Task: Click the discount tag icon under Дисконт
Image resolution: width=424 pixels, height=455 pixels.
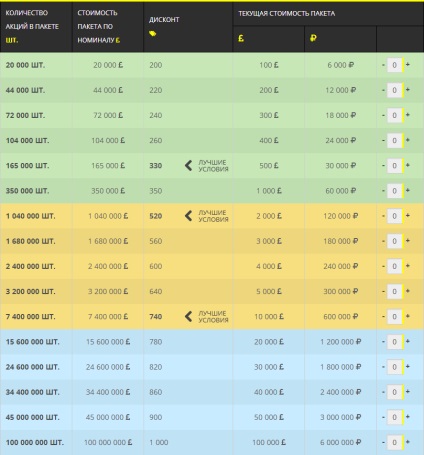Action: (153, 33)
